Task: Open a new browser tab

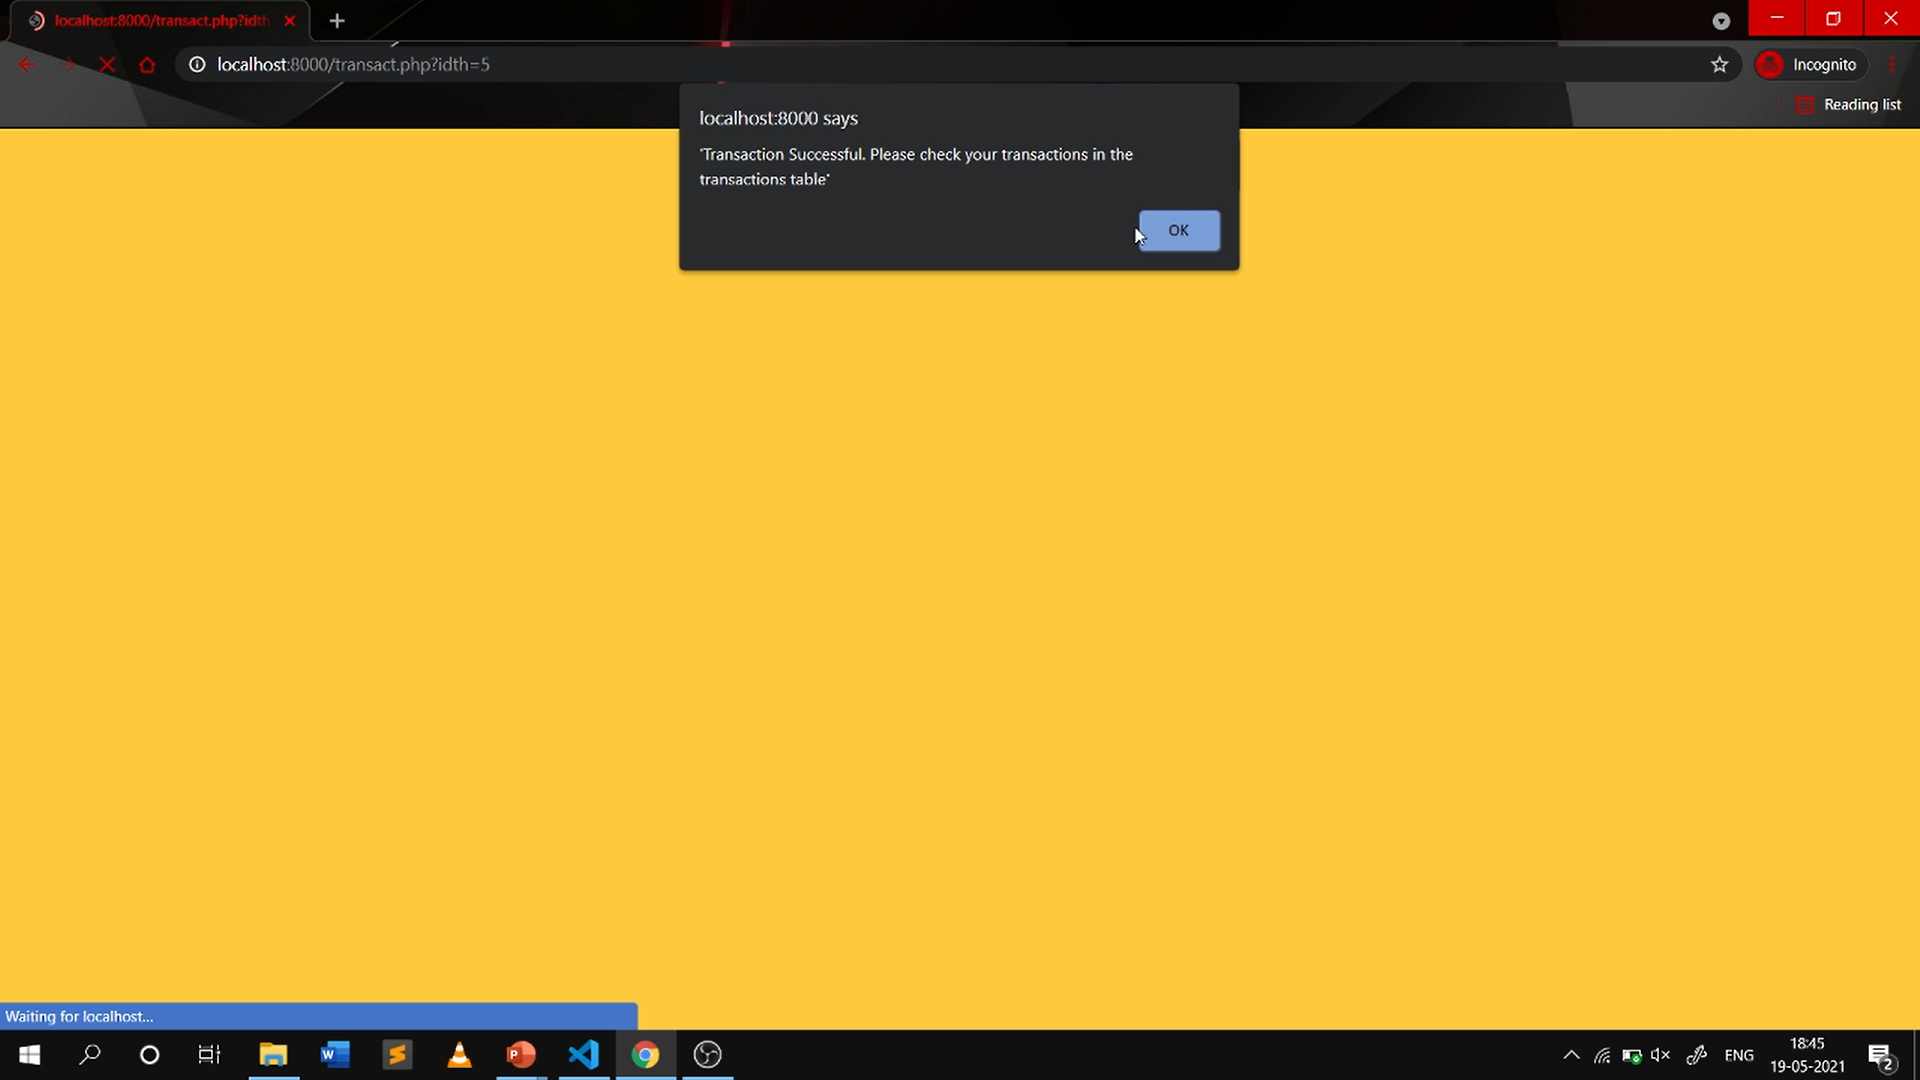Action: 337,21
